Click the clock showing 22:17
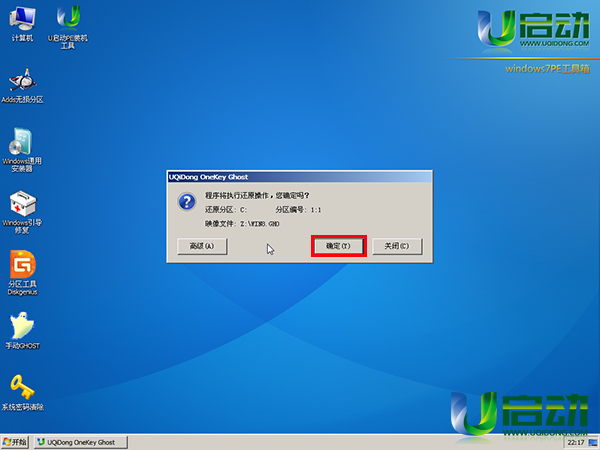600x450 pixels. 576,443
